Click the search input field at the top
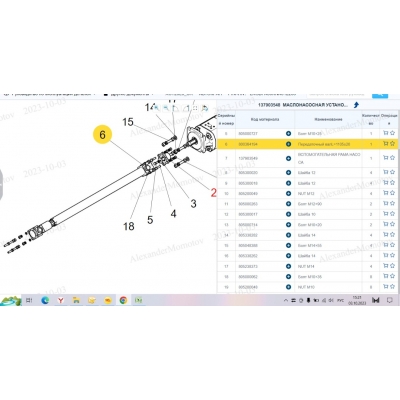Viewport: 400px width, 400px height. coord(338,94)
